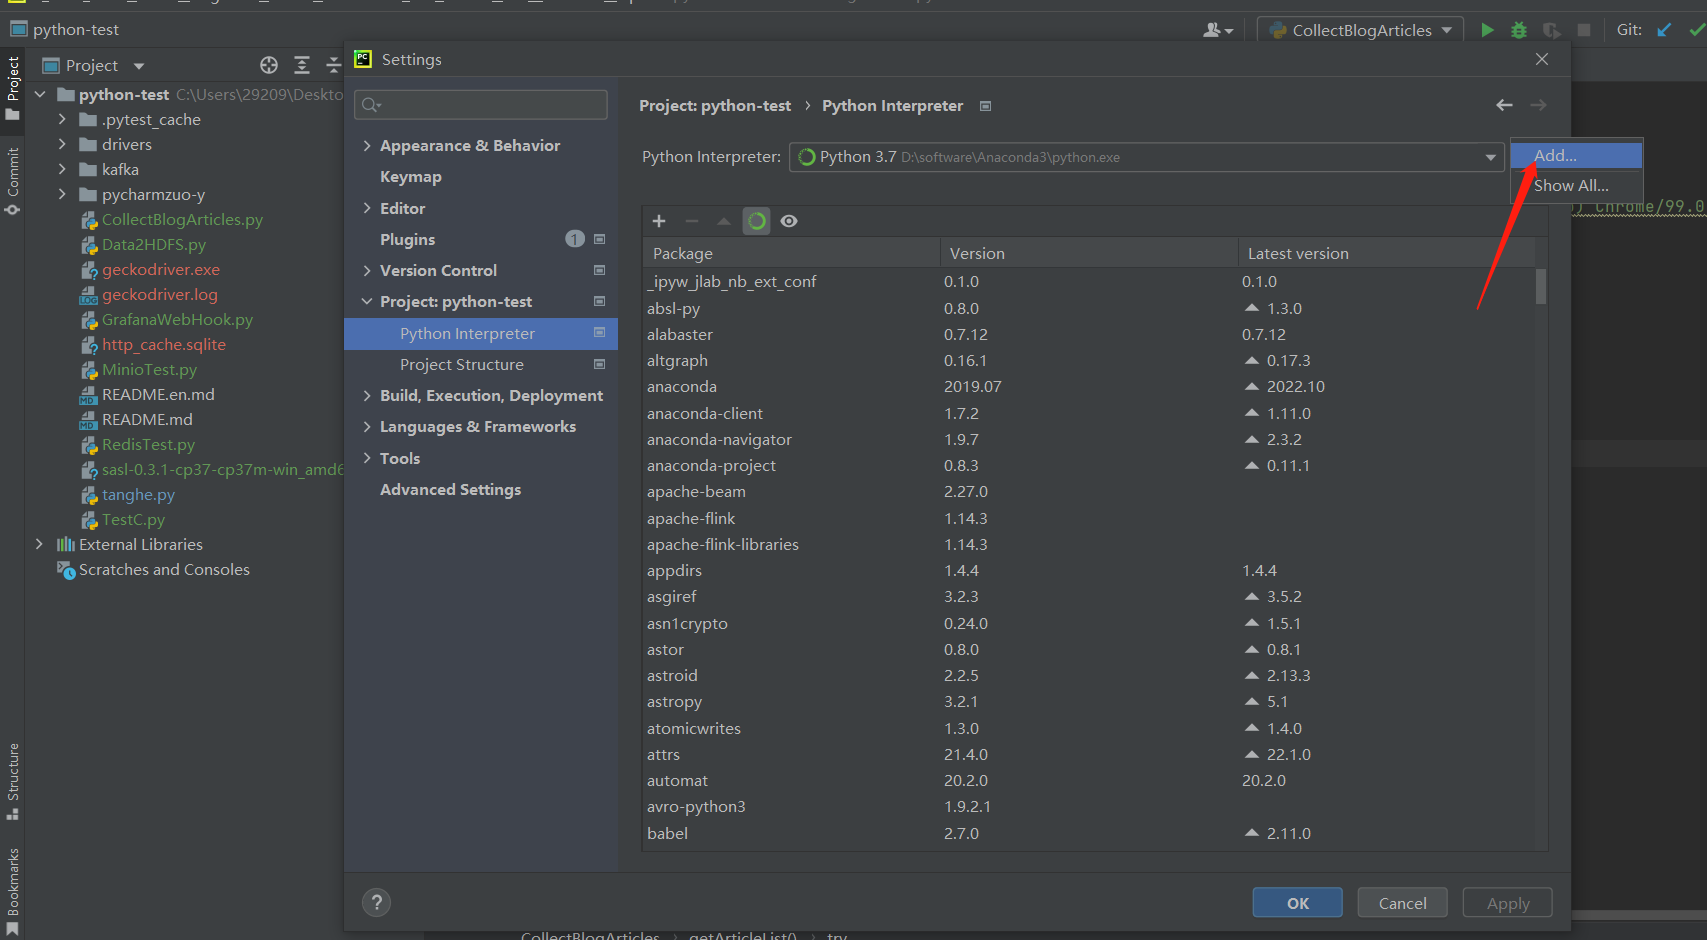The image size is (1707, 940).
Task: Open Project Structure settings page
Action: click(x=462, y=364)
